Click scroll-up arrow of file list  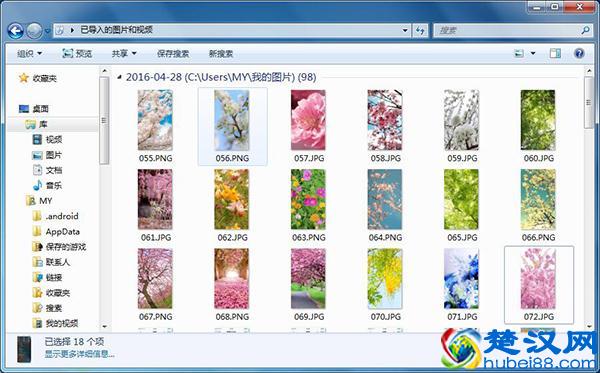(589, 71)
